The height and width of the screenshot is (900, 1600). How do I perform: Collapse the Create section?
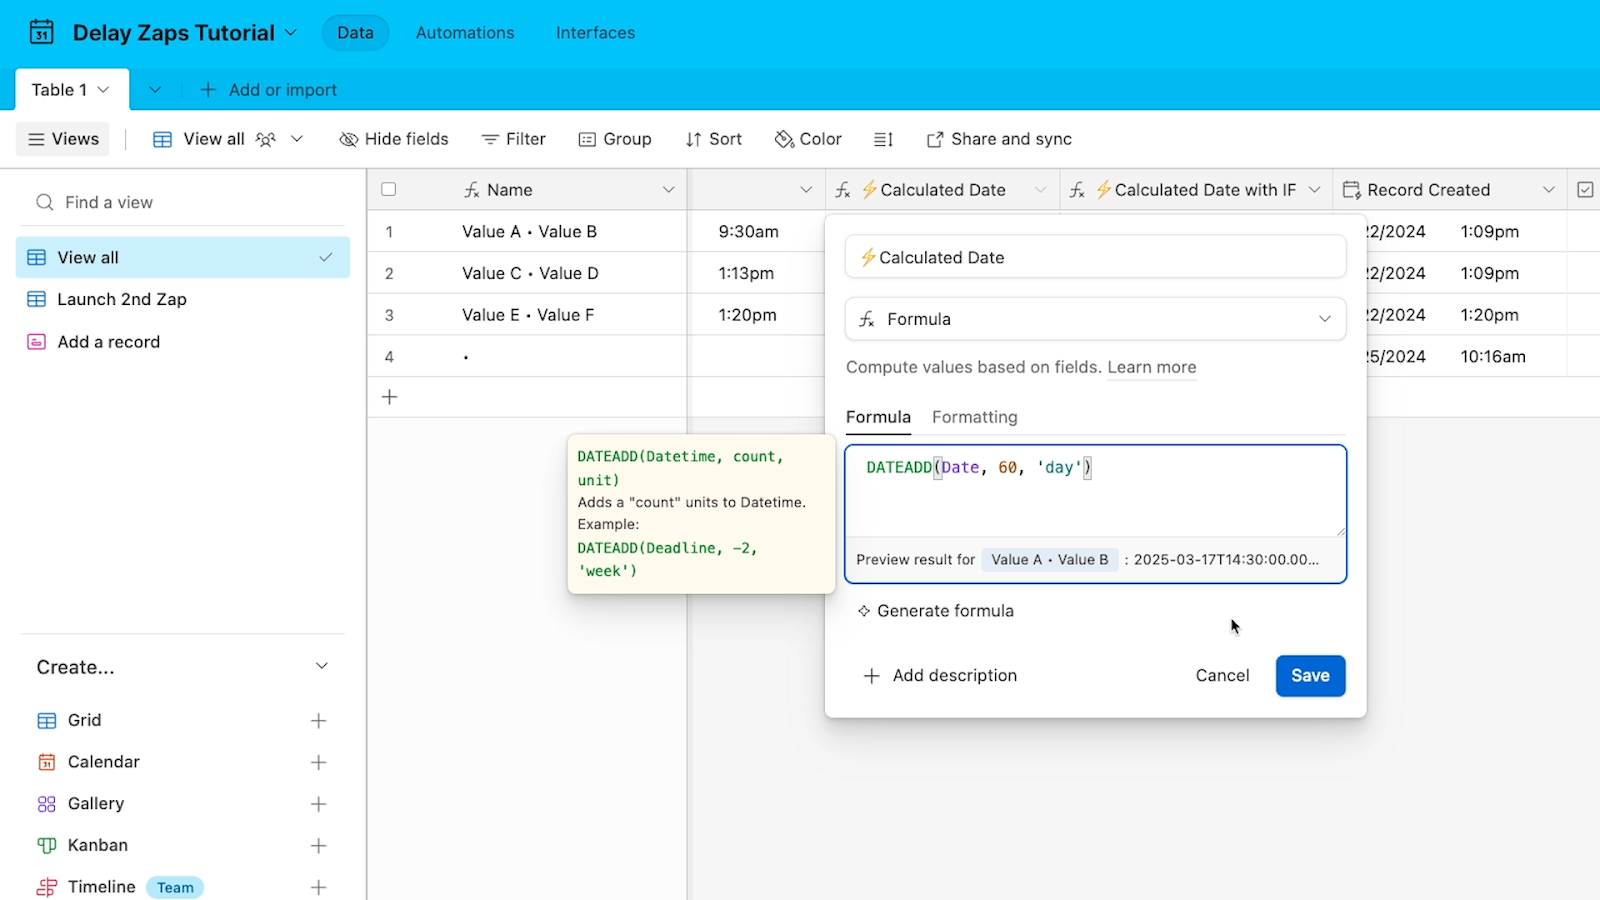[322, 666]
